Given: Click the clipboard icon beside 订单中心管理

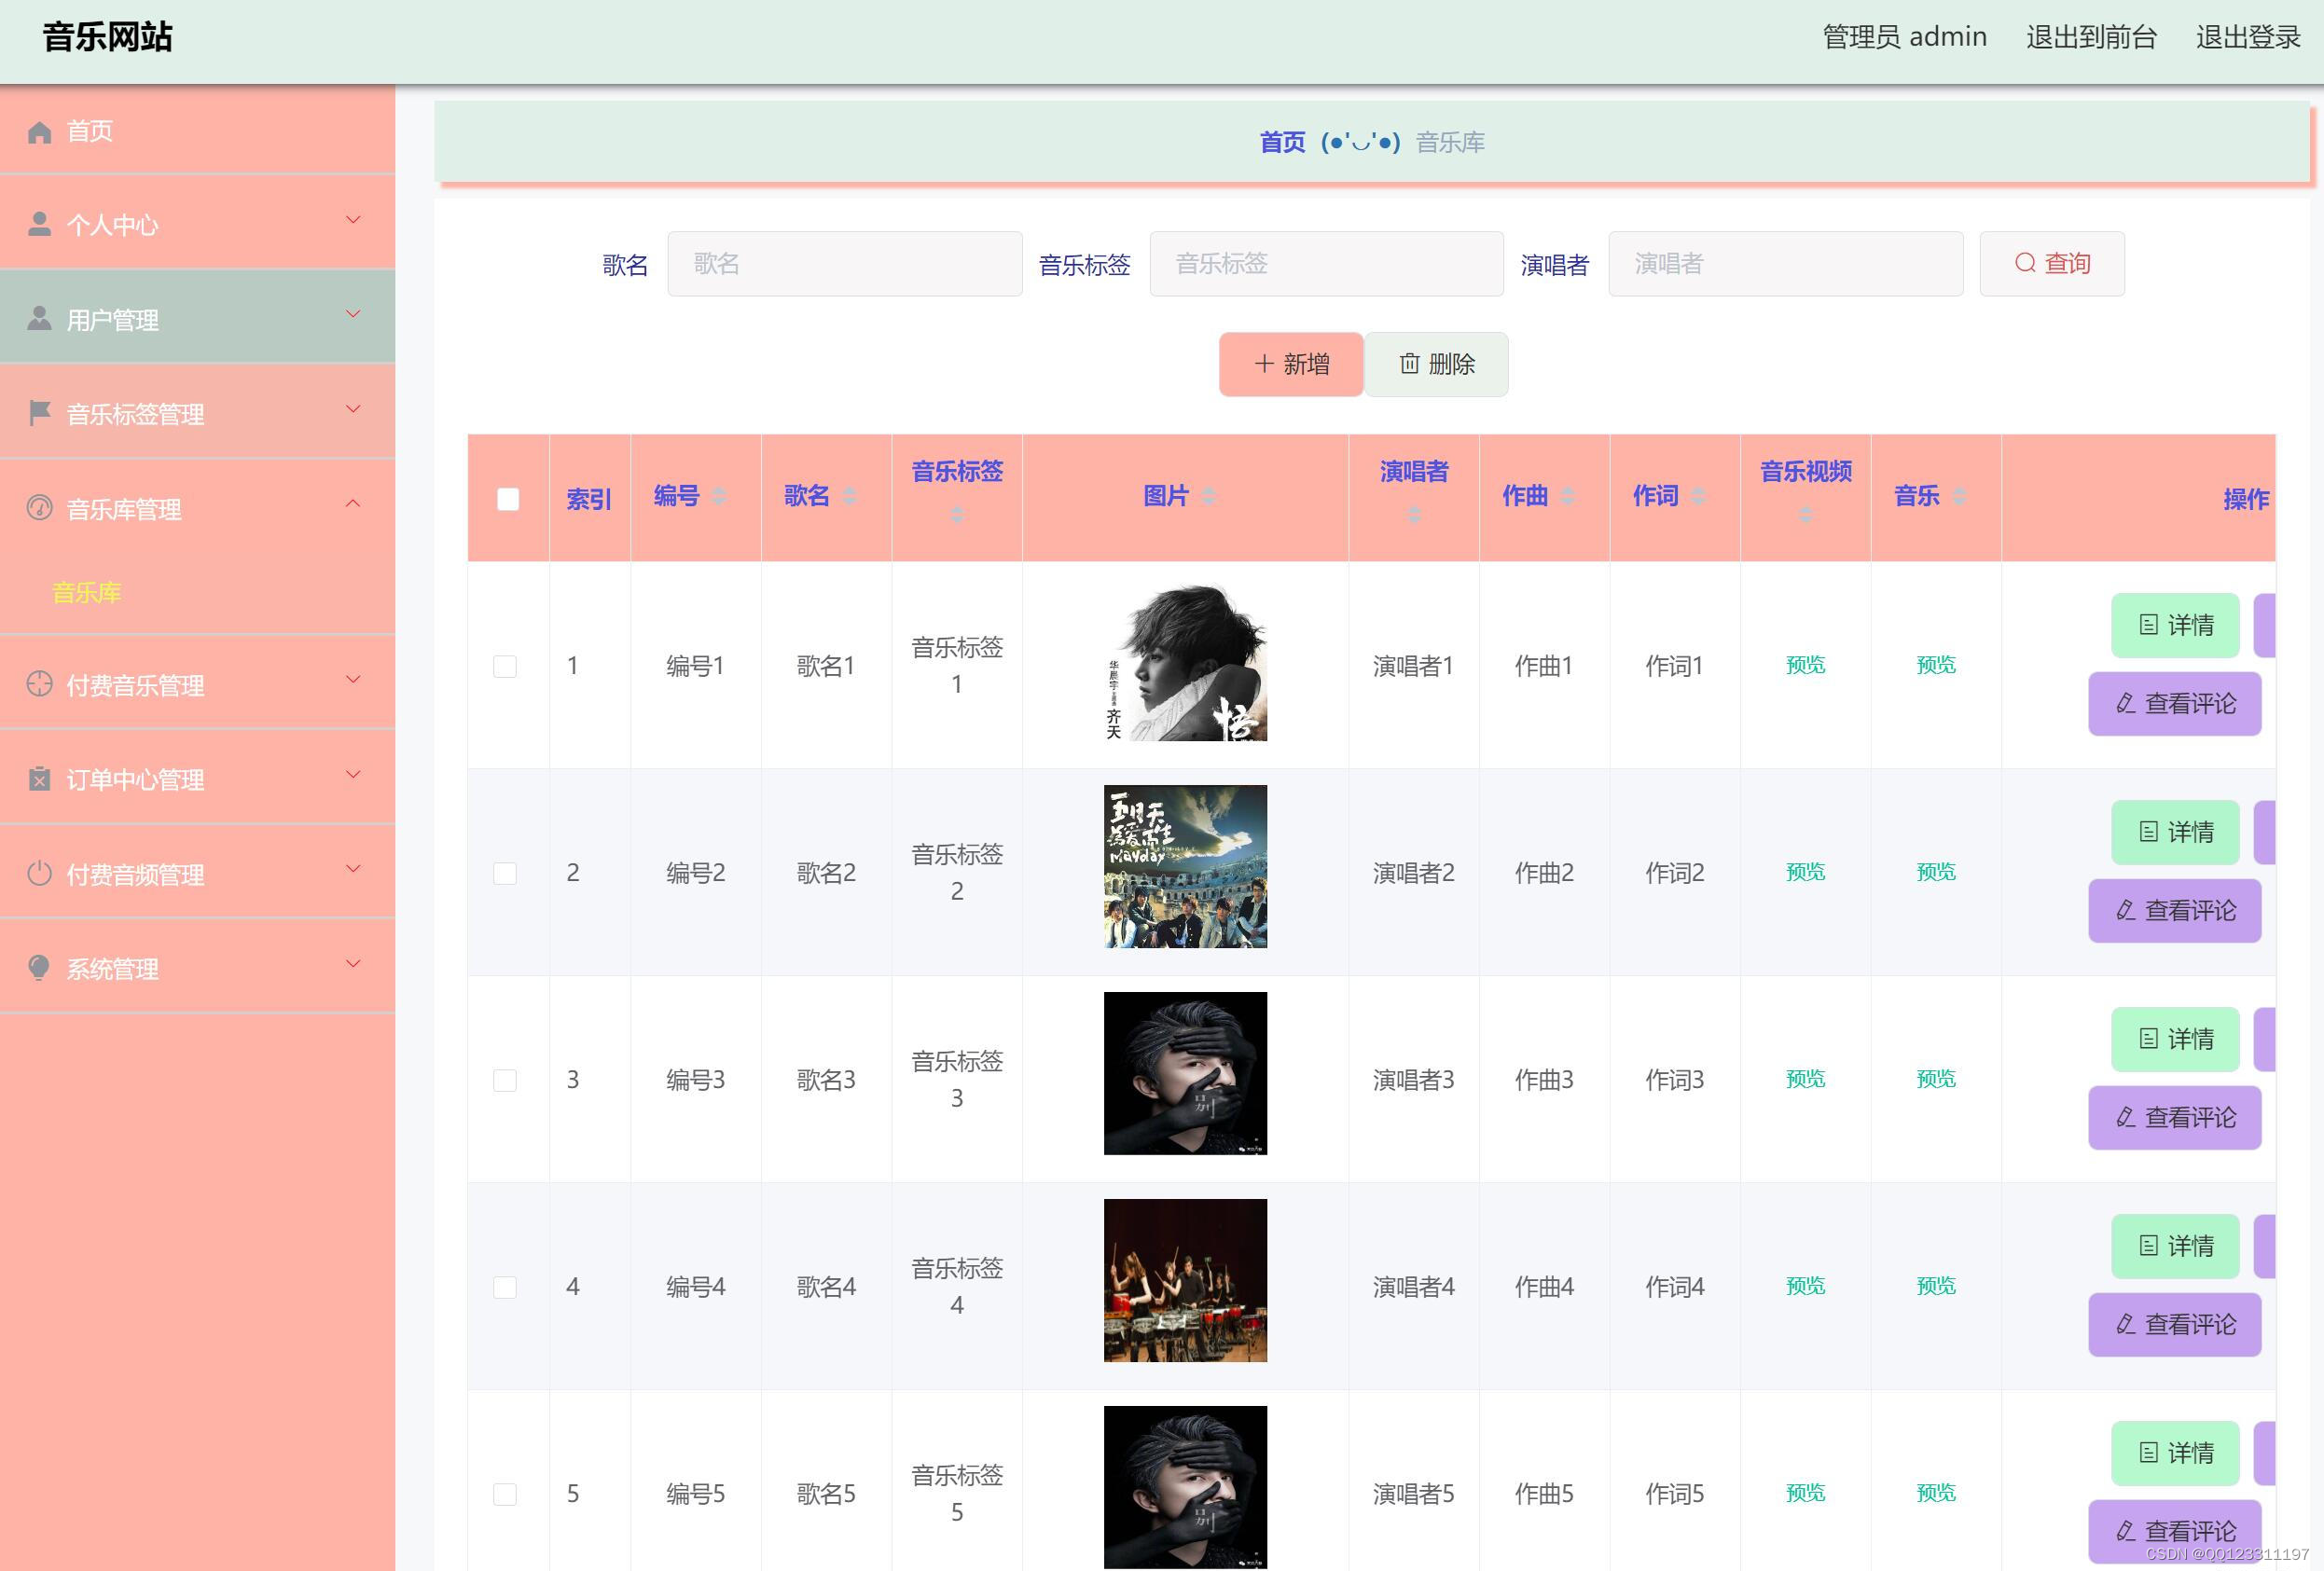Looking at the screenshot, I should click(x=39, y=779).
